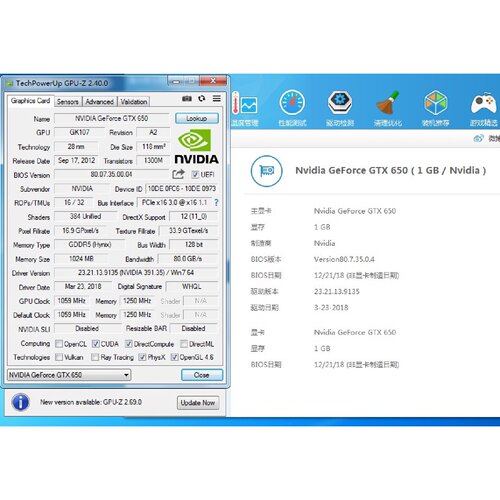Open temperature management in Lu Master toolbar
500x500 pixels.
(x=245, y=109)
